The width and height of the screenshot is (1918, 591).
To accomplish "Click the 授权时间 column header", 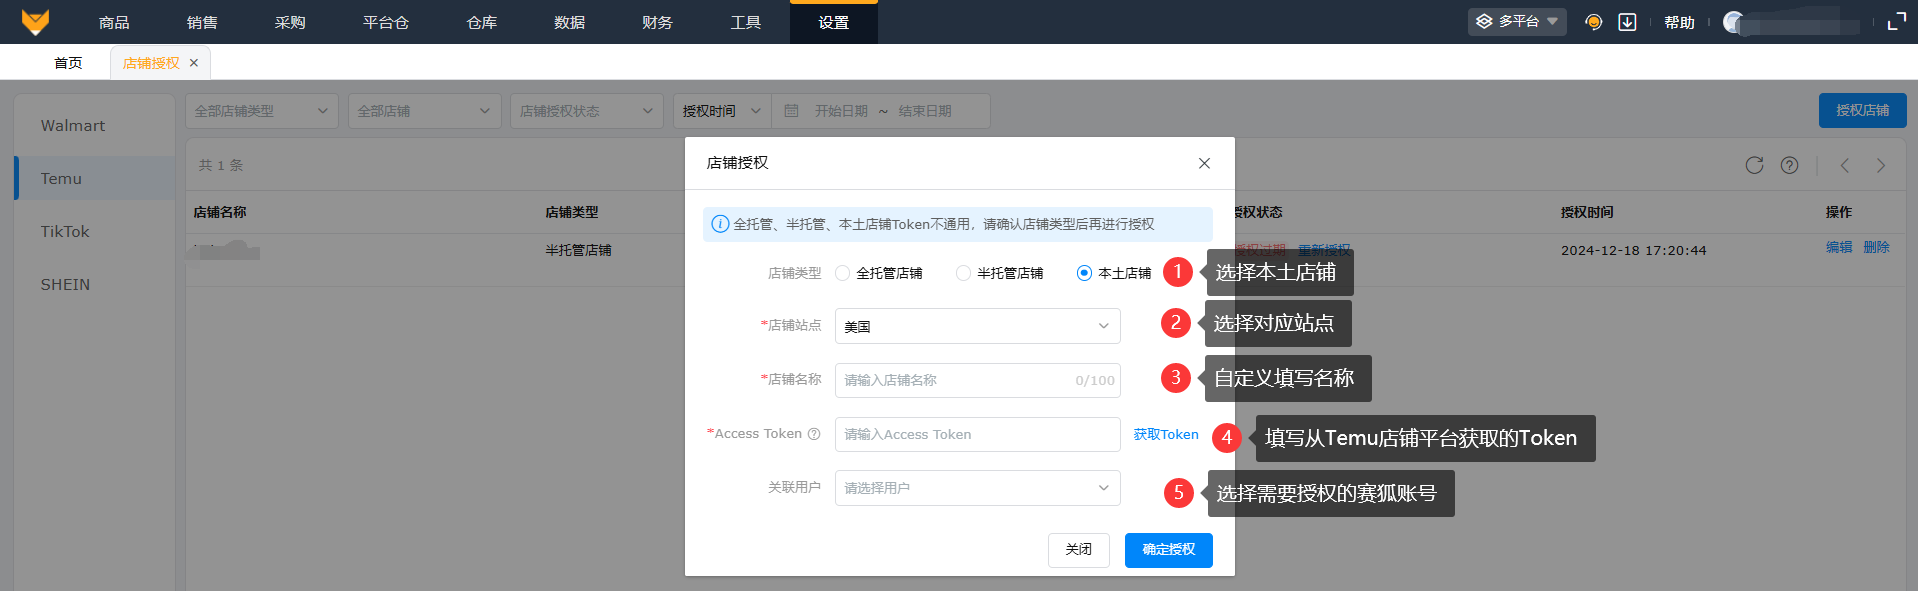I will (1588, 212).
